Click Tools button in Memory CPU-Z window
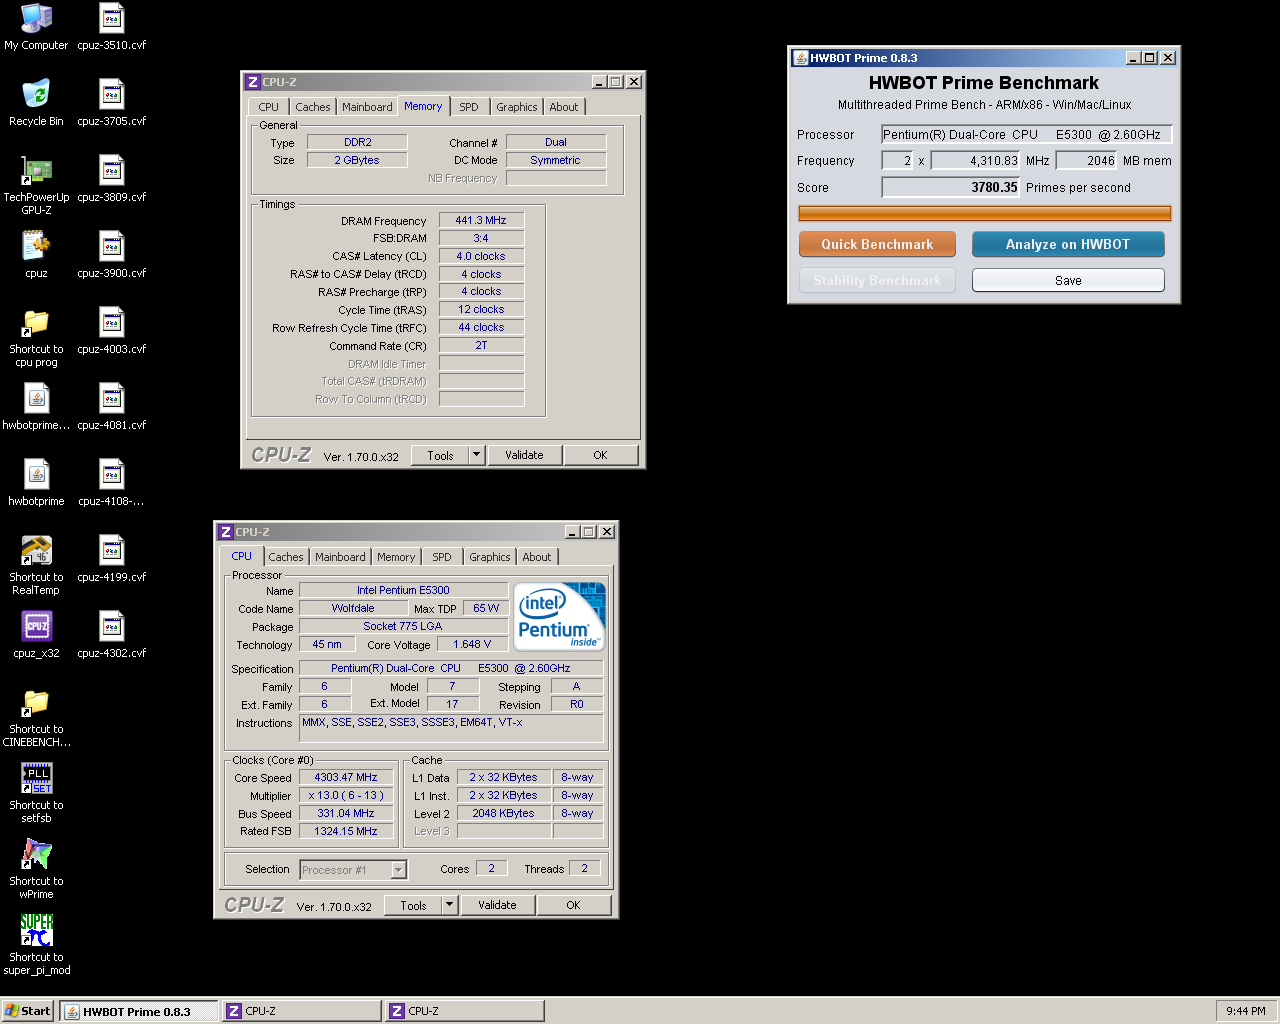The height and width of the screenshot is (1024, 1280). (x=440, y=455)
